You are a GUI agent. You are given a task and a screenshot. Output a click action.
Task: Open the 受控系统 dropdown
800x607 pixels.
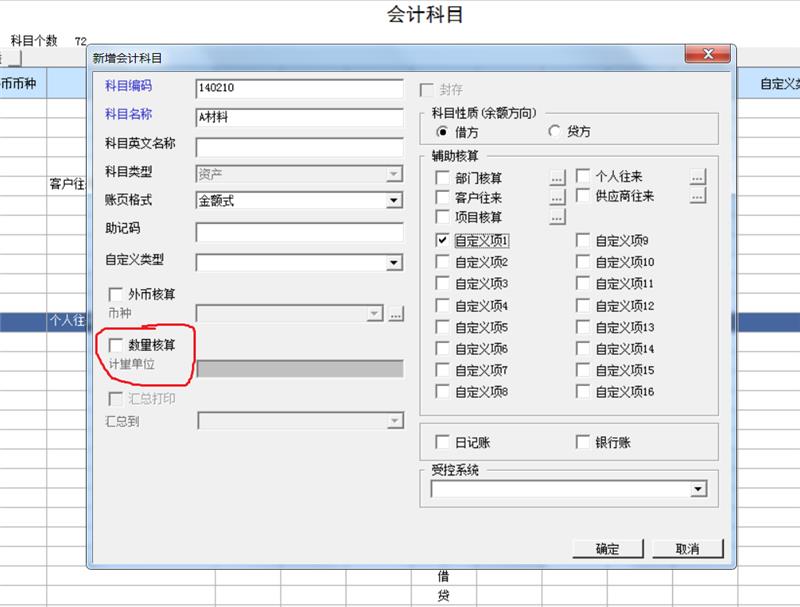[698, 489]
